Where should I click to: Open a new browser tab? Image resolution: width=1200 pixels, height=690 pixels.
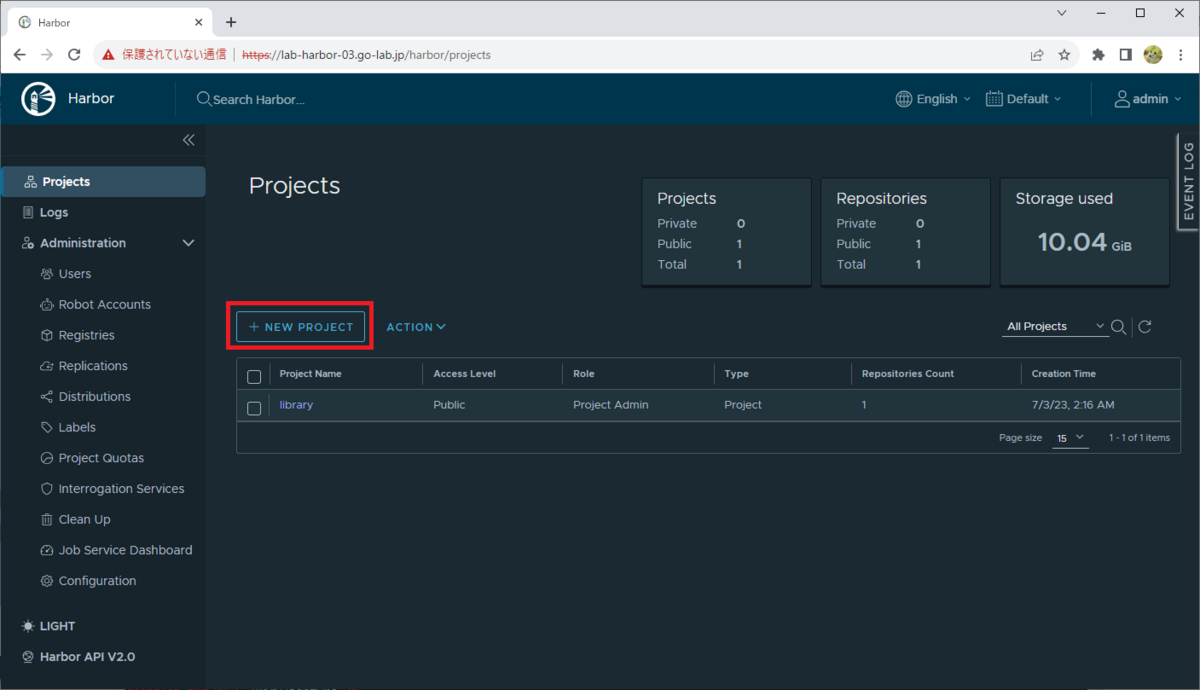point(231,22)
